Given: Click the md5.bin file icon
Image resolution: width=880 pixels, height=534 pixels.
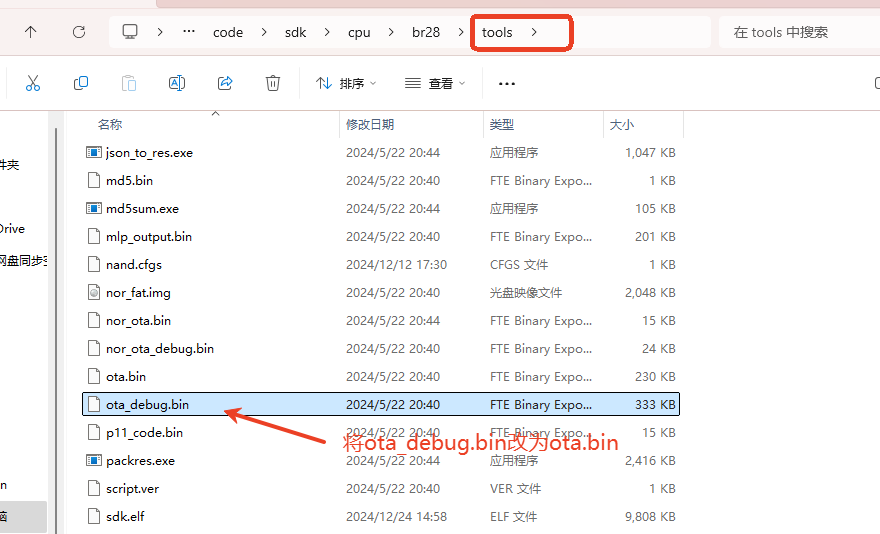Looking at the screenshot, I should tap(94, 180).
